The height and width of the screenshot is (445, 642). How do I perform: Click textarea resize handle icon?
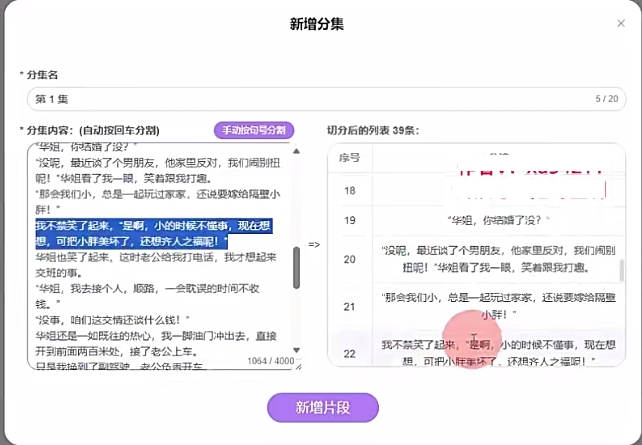(298, 367)
